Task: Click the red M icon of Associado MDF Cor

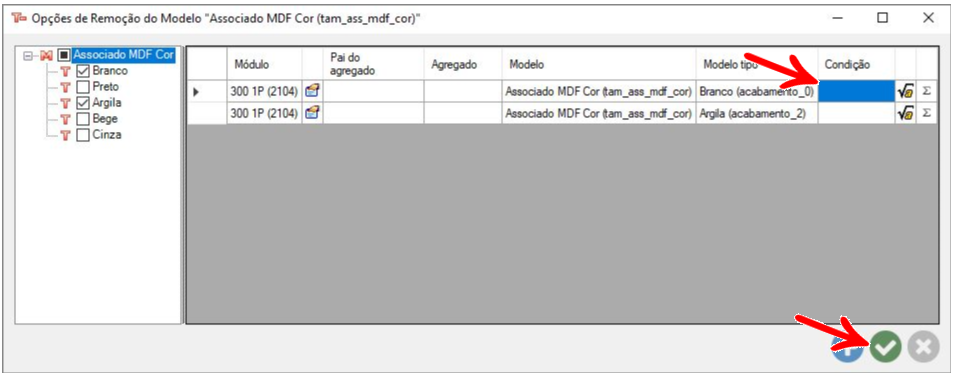Action: click(46, 55)
